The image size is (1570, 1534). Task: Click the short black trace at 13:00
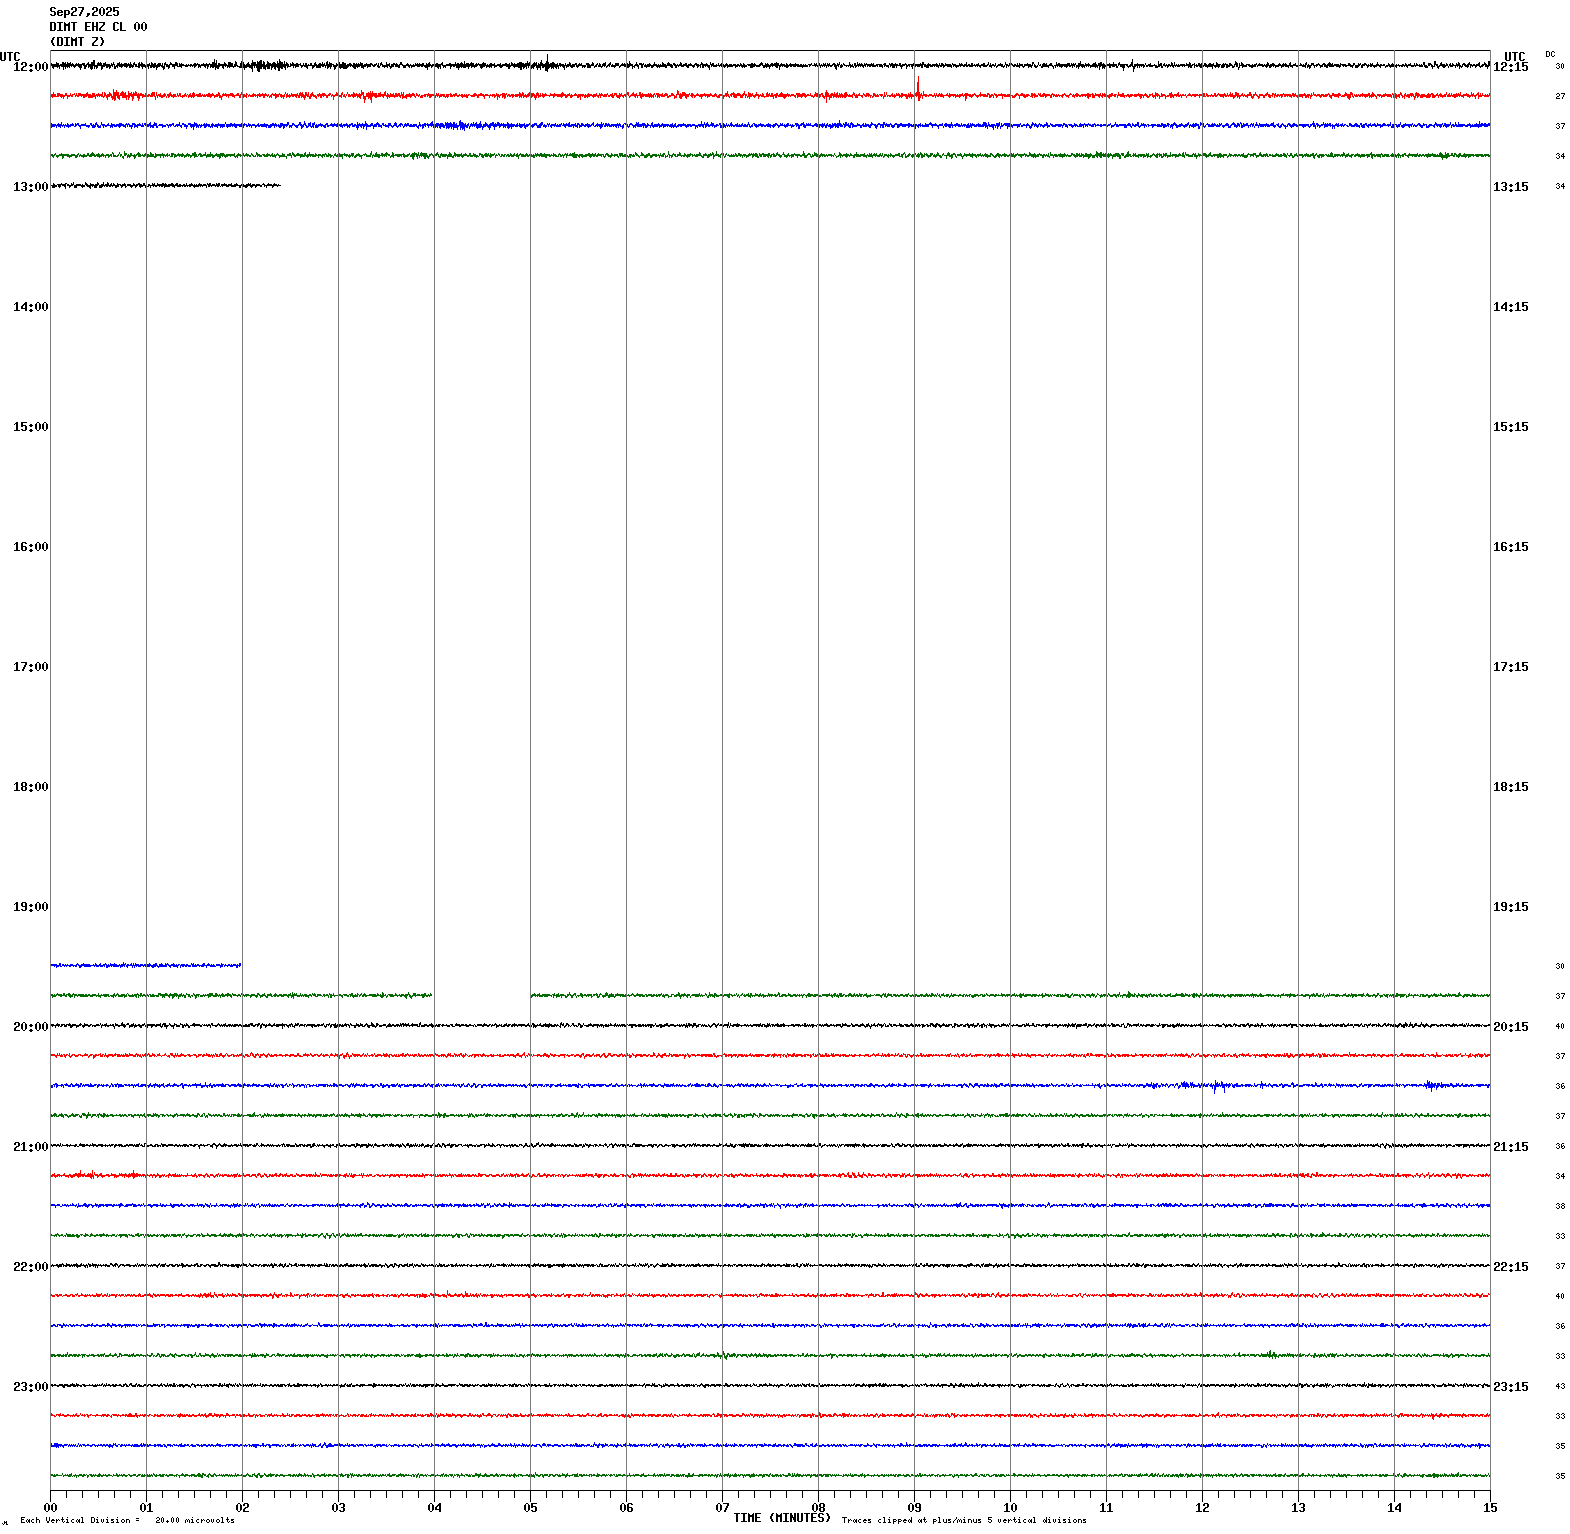click(x=165, y=185)
